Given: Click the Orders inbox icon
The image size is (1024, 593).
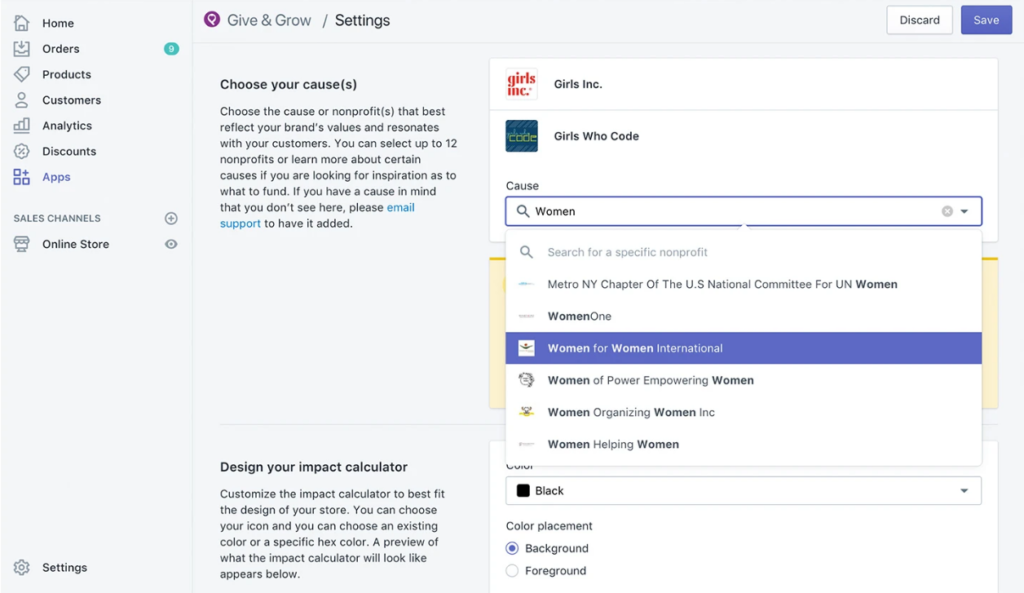Looking at the screenshot, I should (22, 48).
